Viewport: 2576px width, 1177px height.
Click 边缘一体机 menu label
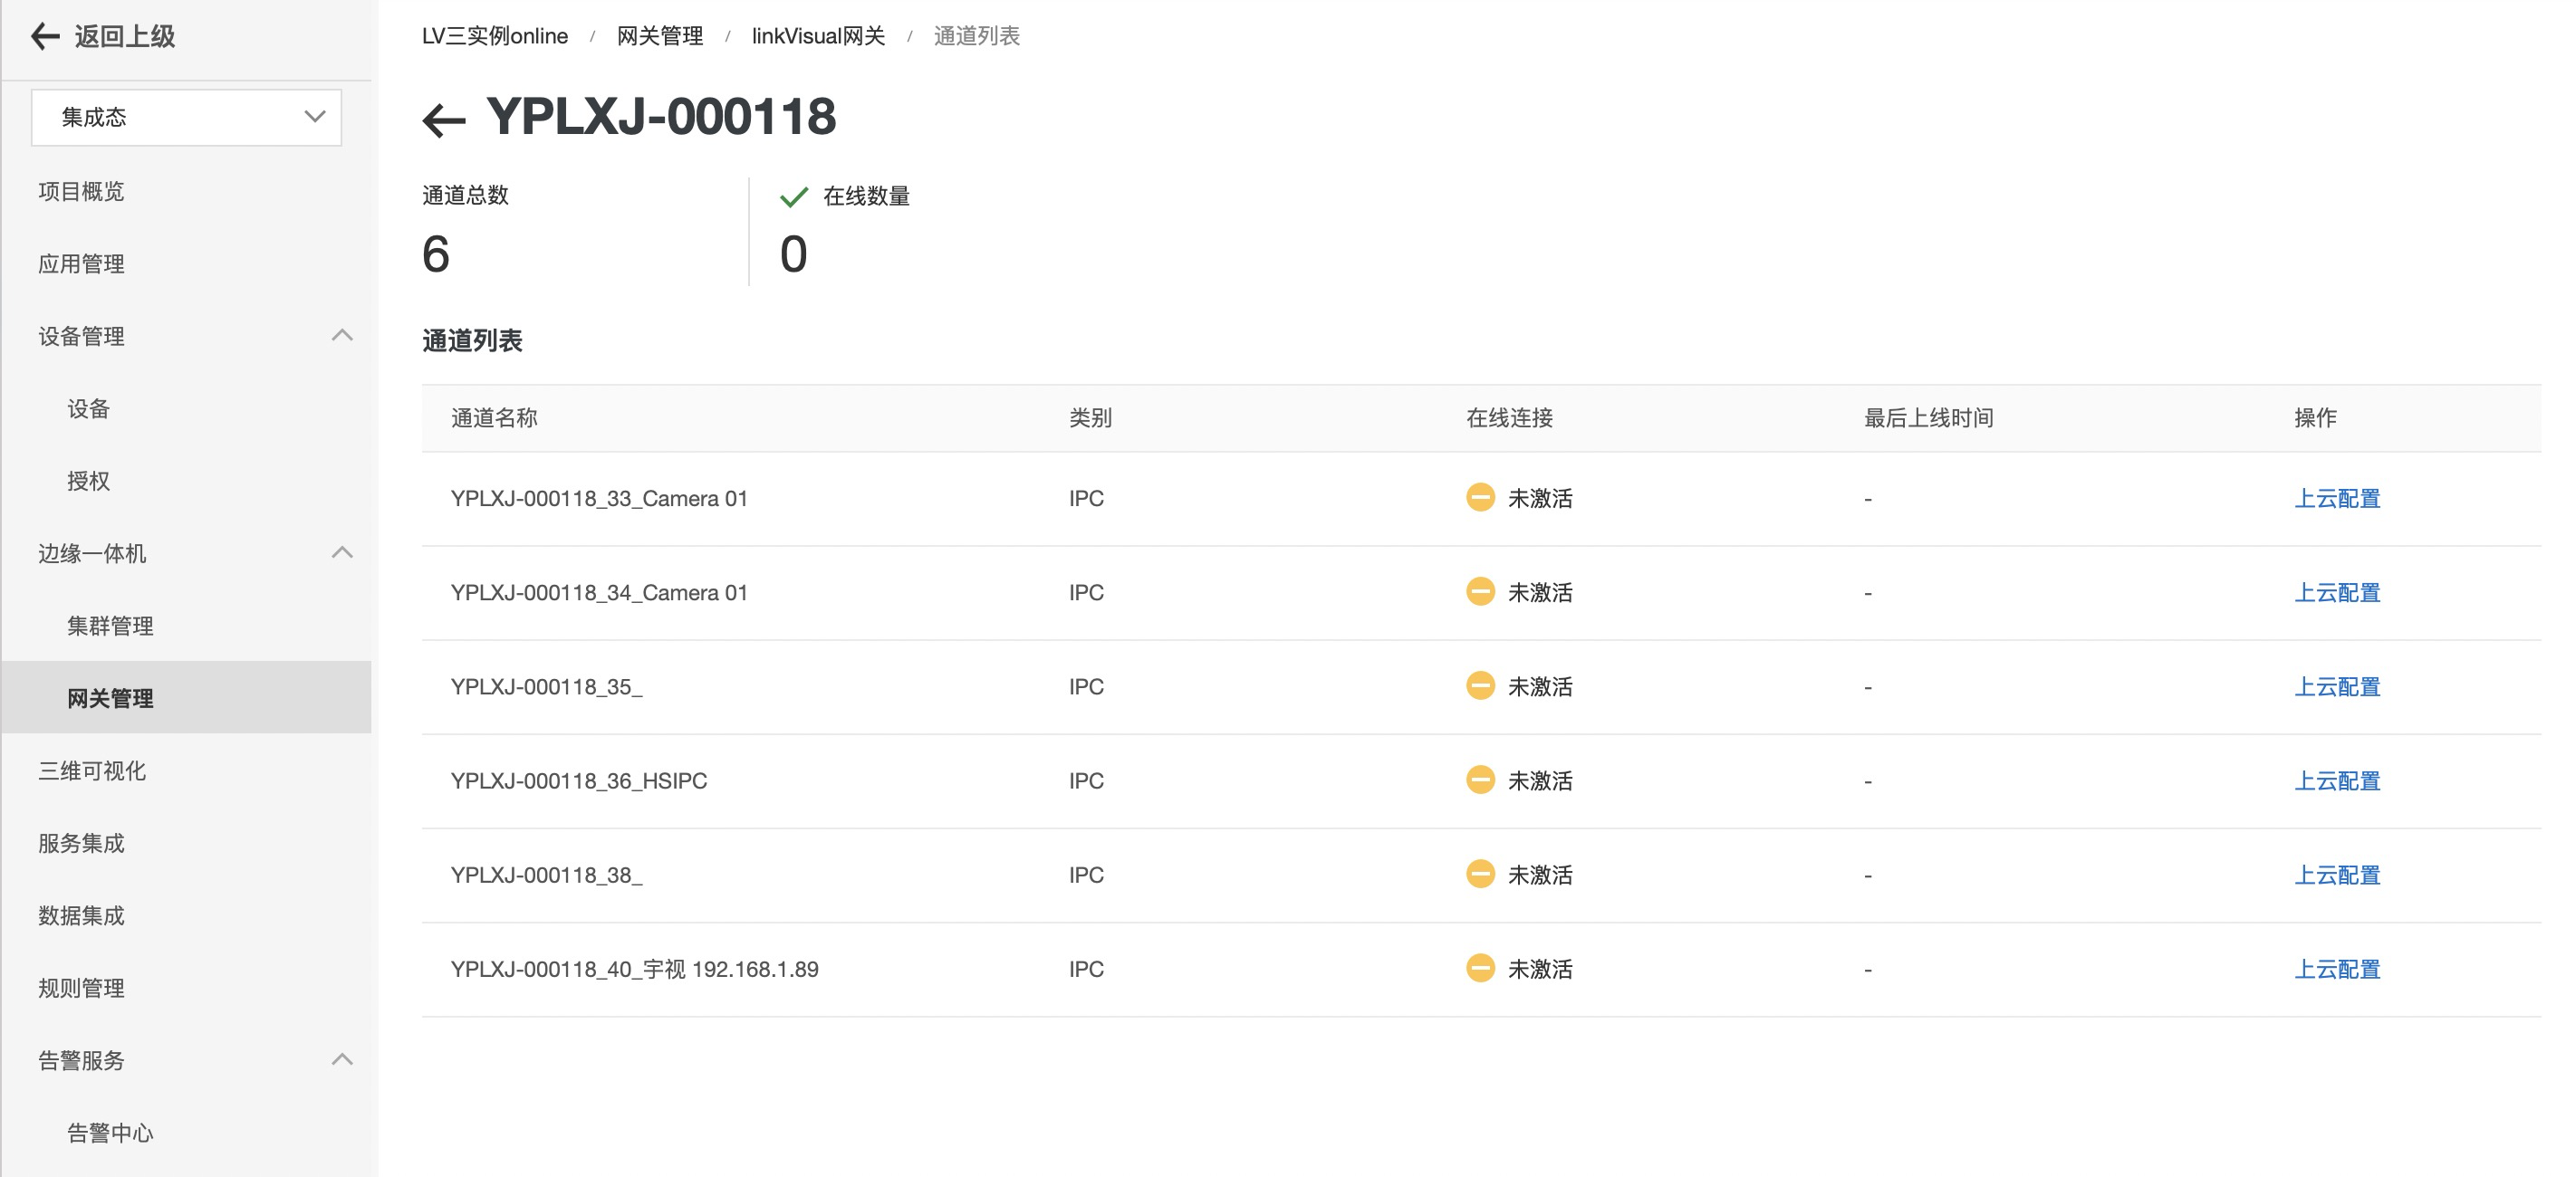[92, 553]
